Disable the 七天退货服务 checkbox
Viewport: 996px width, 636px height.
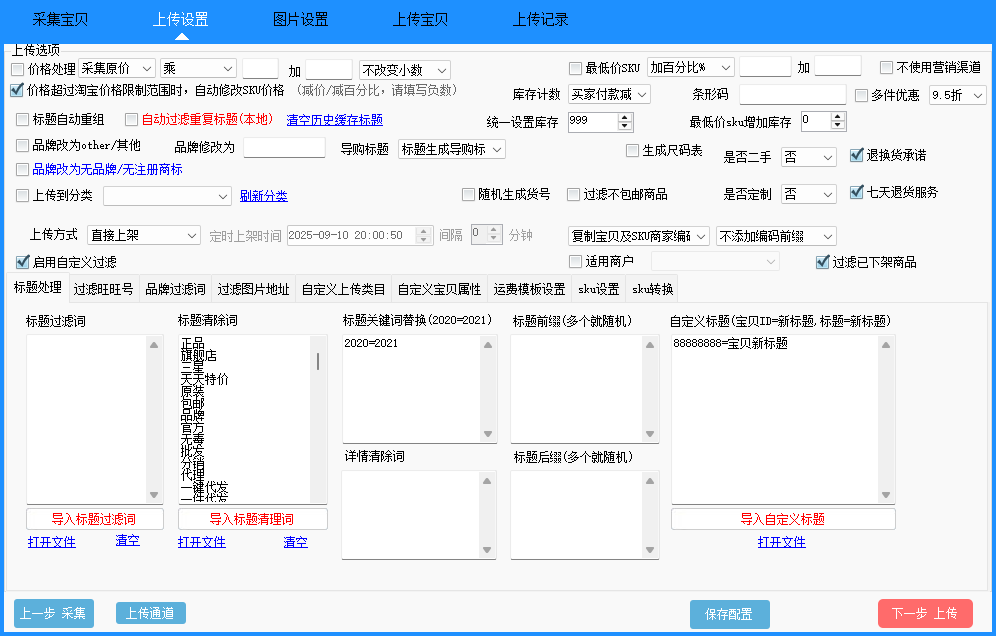click(x=857, y=191)
